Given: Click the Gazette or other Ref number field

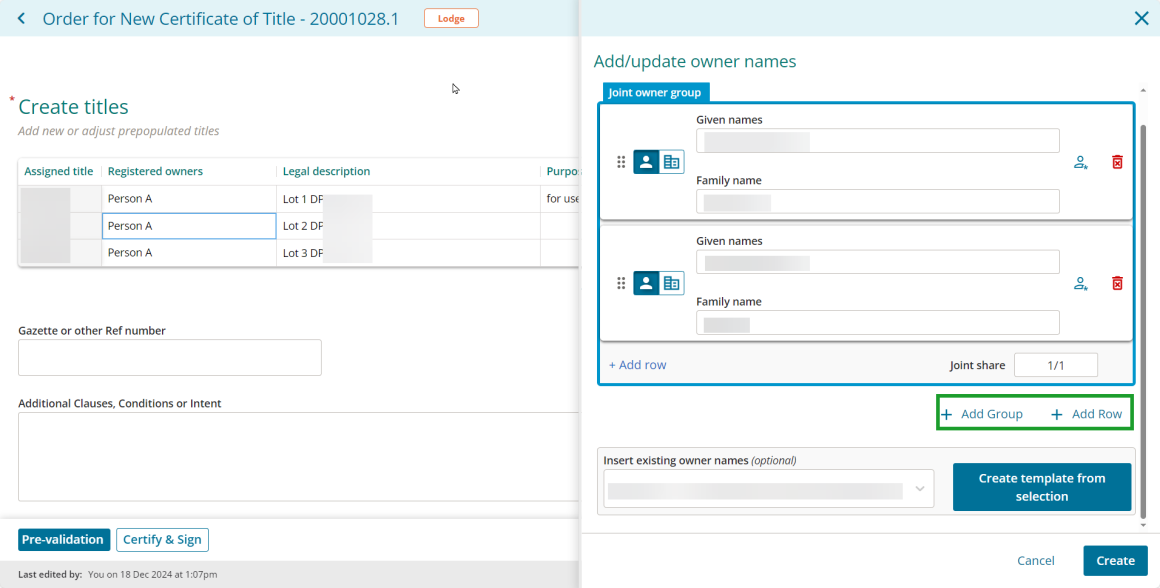Looking at the screenshot, I should pos(169,357).
